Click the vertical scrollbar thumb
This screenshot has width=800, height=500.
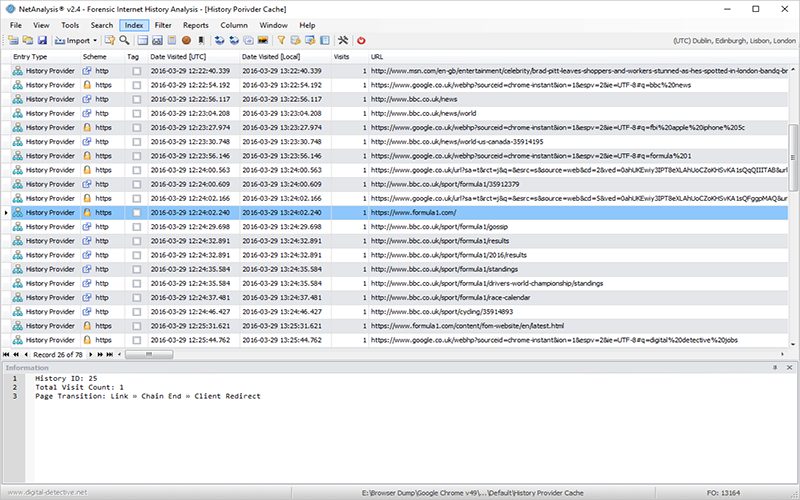tap(793, 157)
